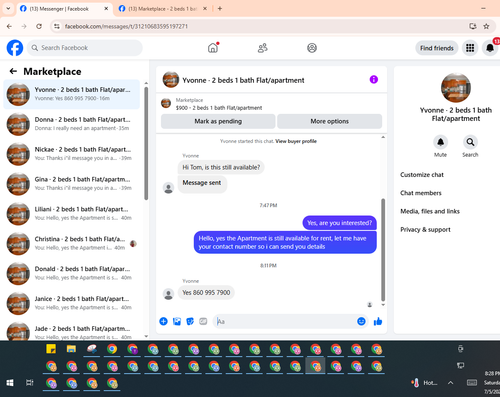
Task: Open the Facebook home logo
Action: coord(15,48)
